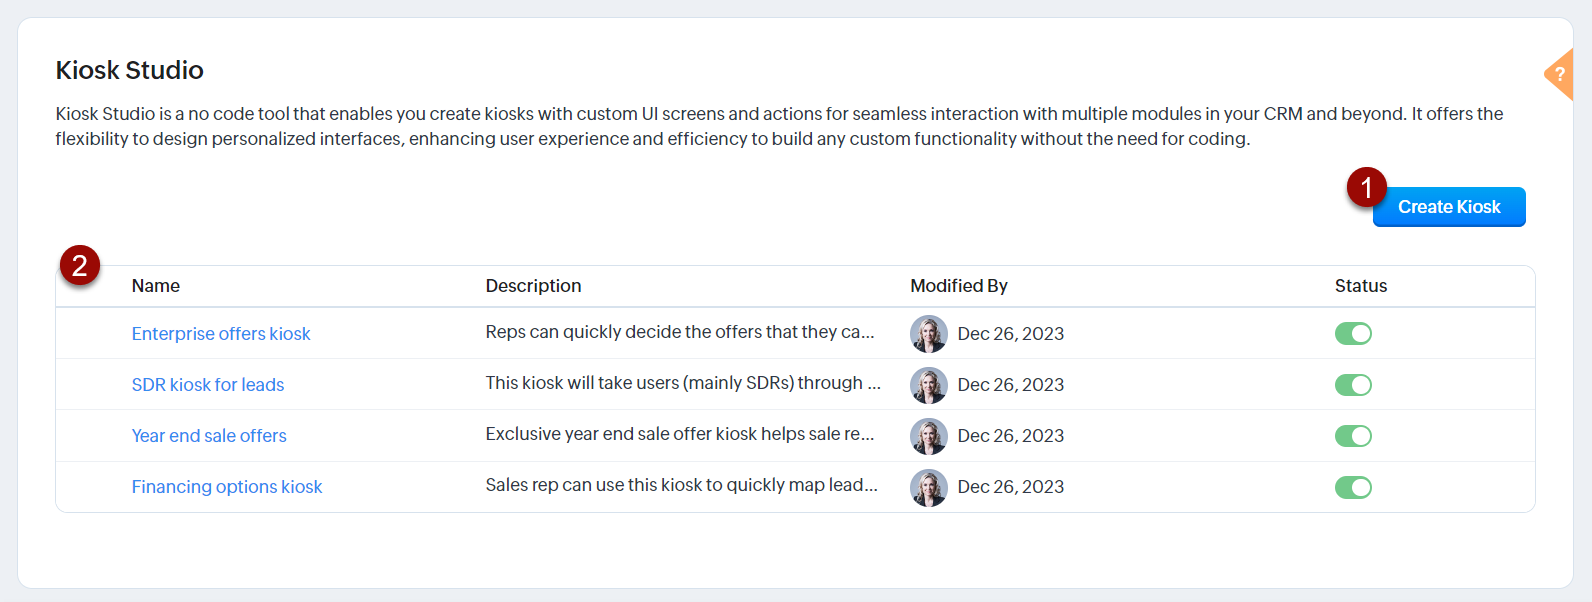Switch off Financing options kiosk status
The image size is (1592, 602).
pos(1353,487)
